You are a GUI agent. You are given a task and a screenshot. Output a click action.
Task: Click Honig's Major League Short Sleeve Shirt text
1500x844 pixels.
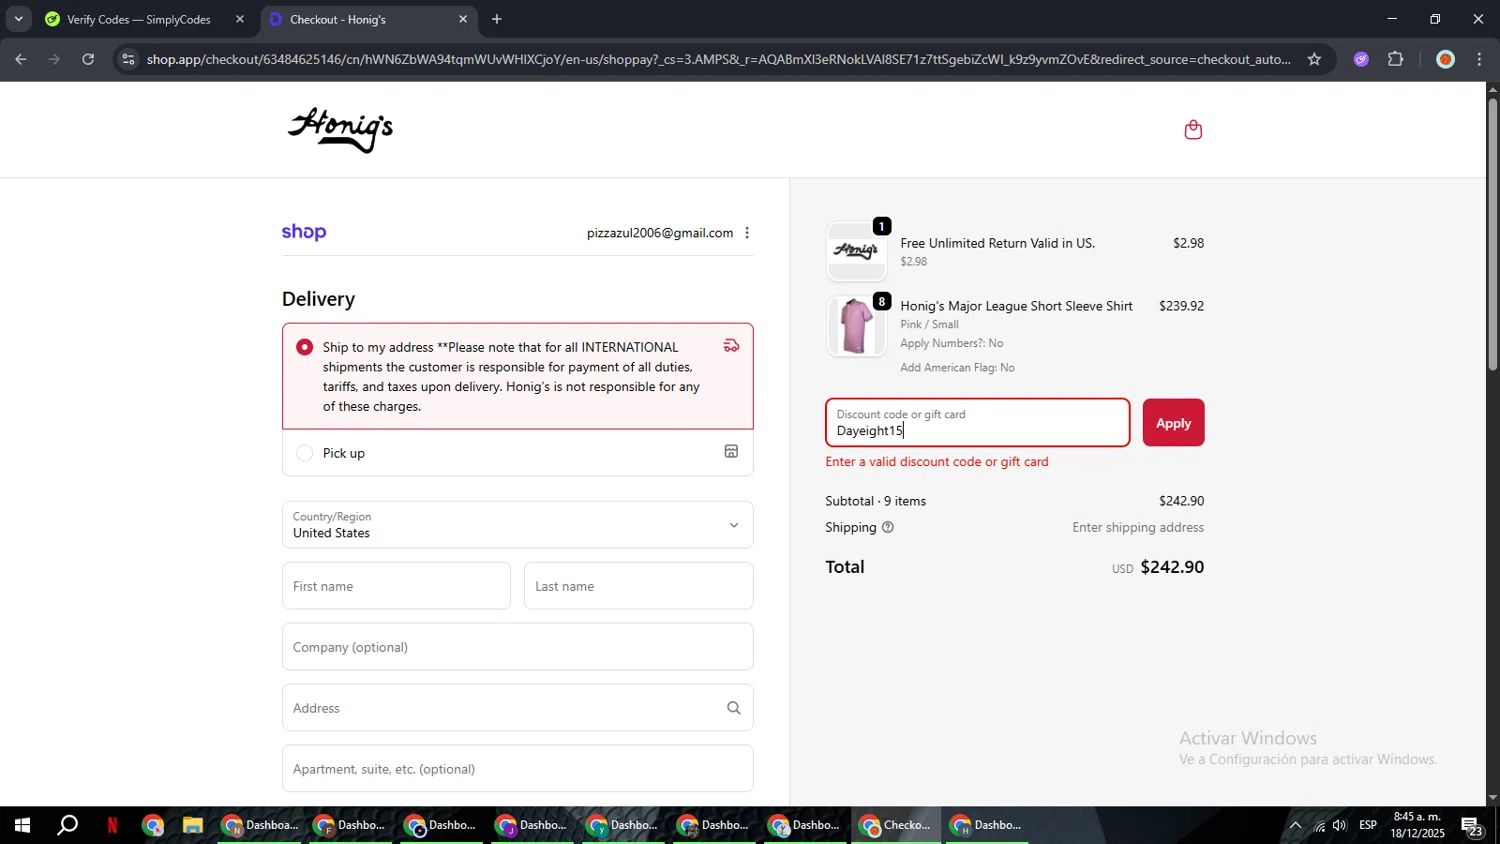click(x=1016, y=306)
